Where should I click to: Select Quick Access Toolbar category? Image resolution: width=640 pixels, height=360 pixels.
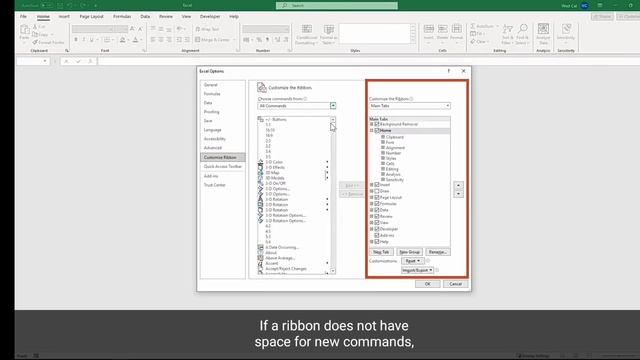tap(222, 167)
